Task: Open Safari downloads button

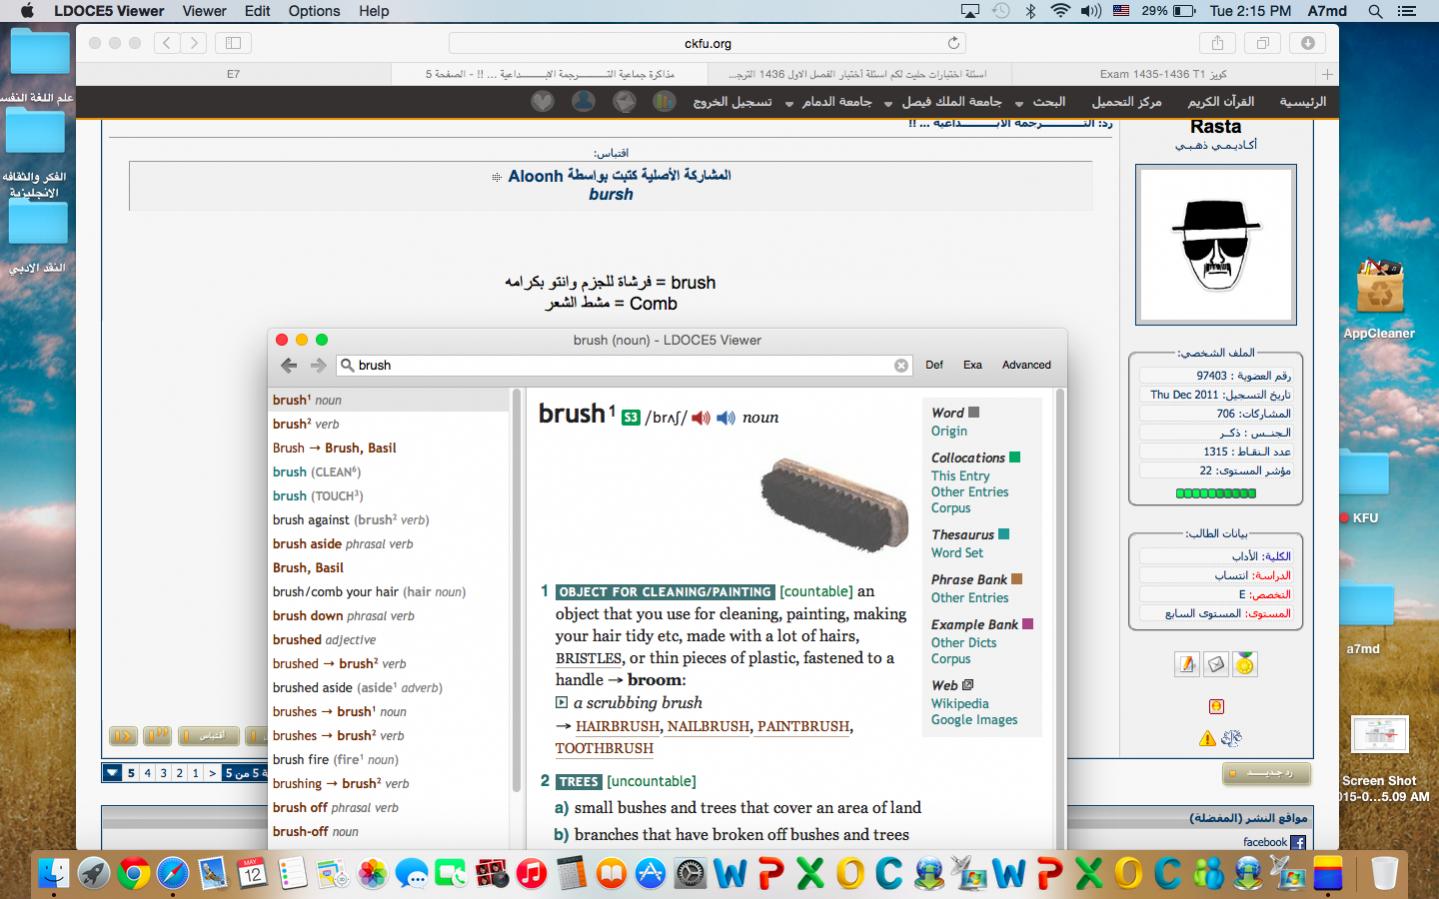Action: point(1307,43)
